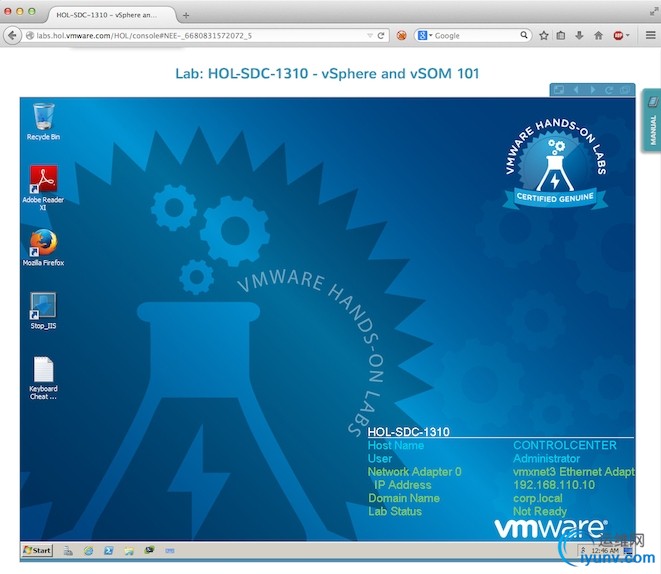Click the last blue quick-launch taskbar icon
Viewport: 661px width, 574px height.
170,550
